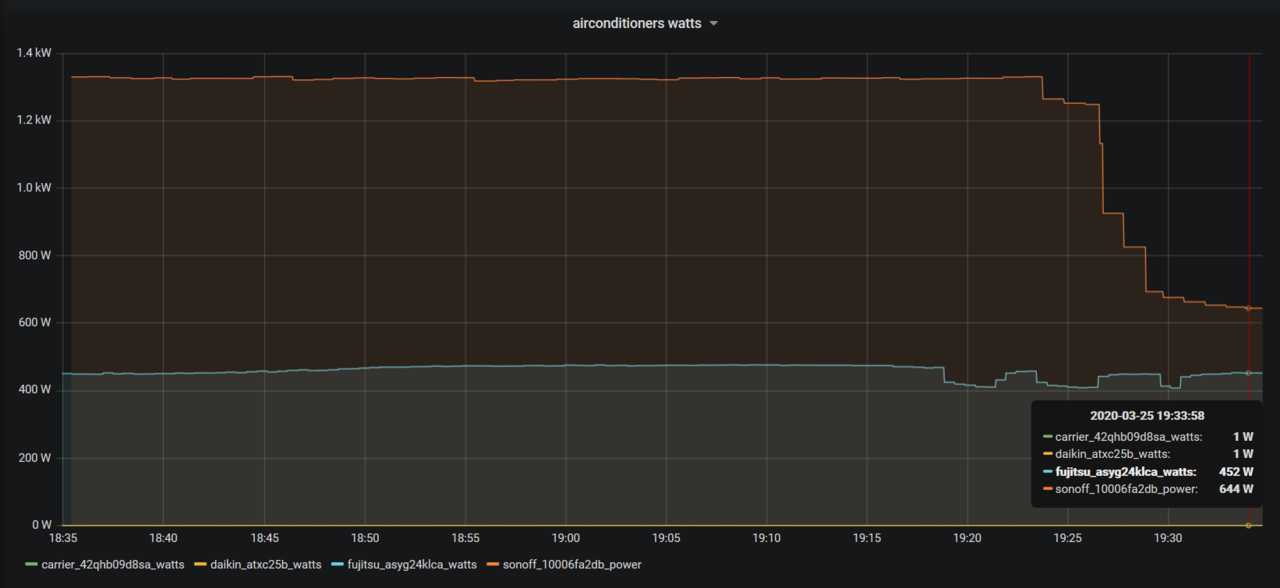Toggle fujitsu_asyg24klca_watts series in the legend
The image size is (1280, 588).
tap(413, 565)
